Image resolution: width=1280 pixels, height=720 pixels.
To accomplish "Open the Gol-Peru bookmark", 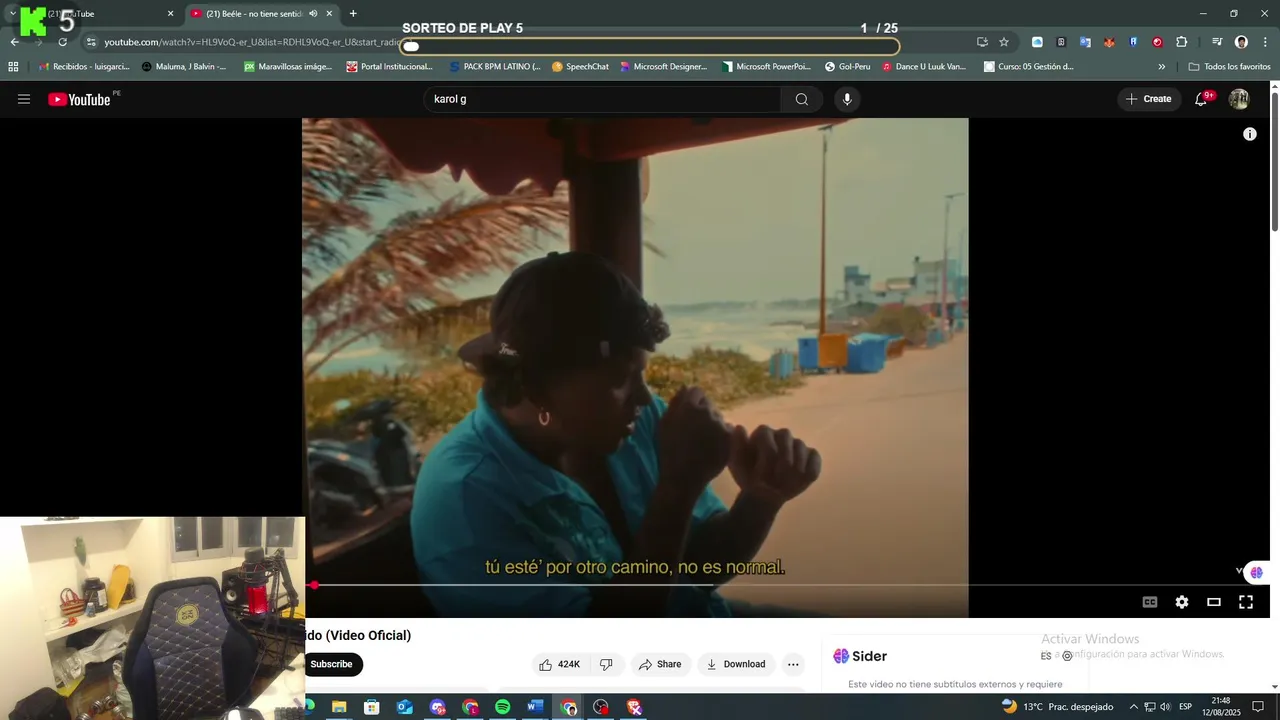I will [848, 67].
